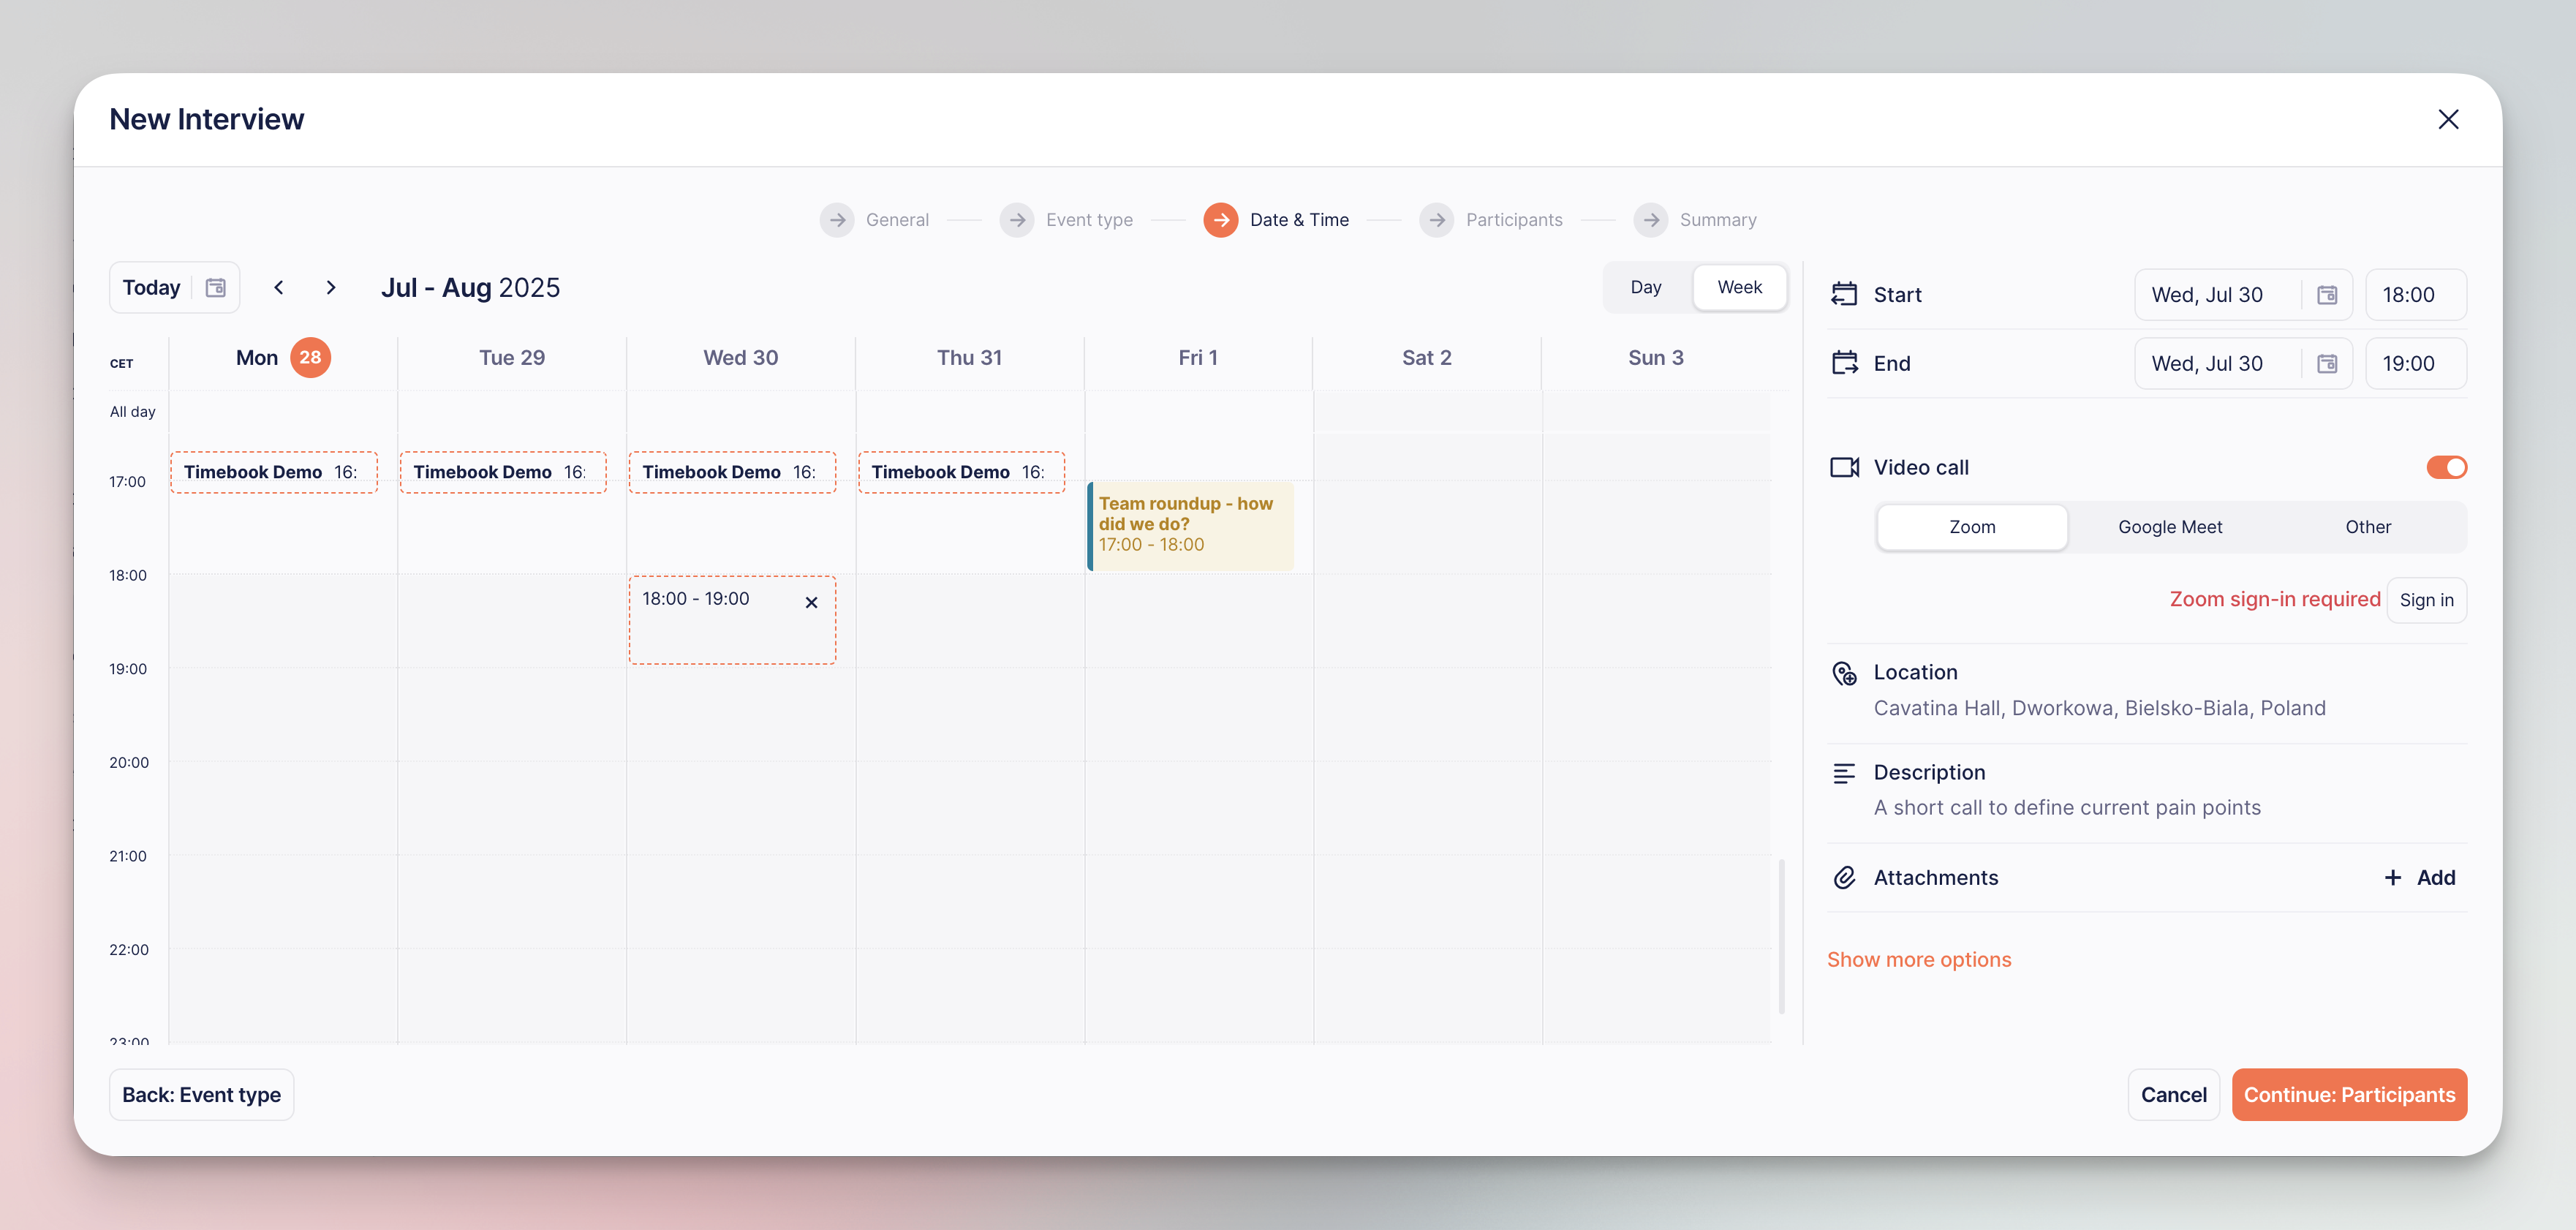Click the End calendar-arrow icon
Image resolution: width=2576 pixels, height=1230 pixels.
(1844, 363)
